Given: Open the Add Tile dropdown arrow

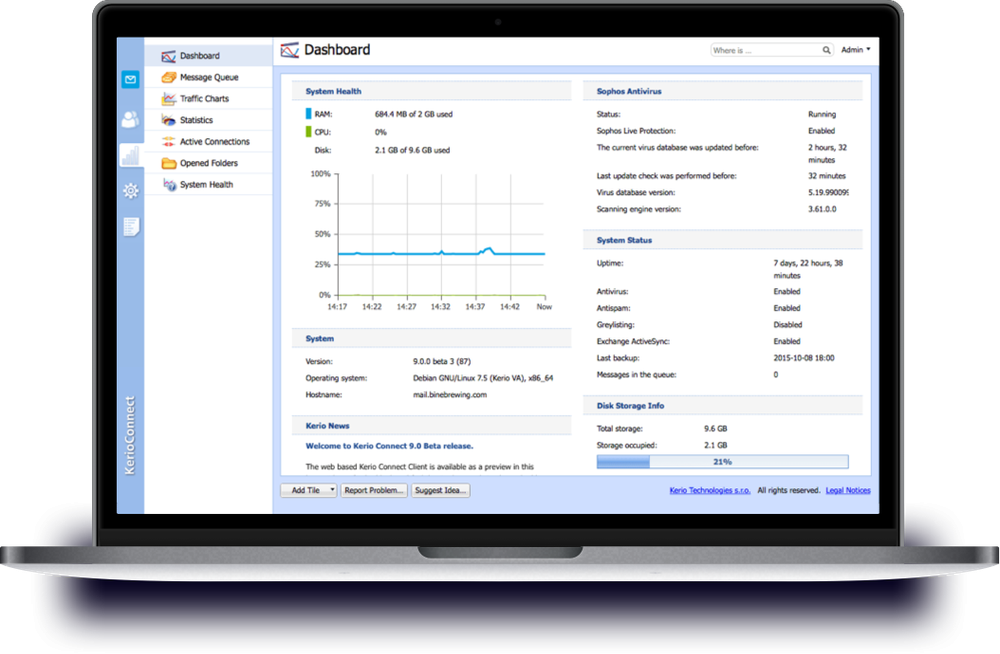Looking at the screenshot, I should pos(332,491).
